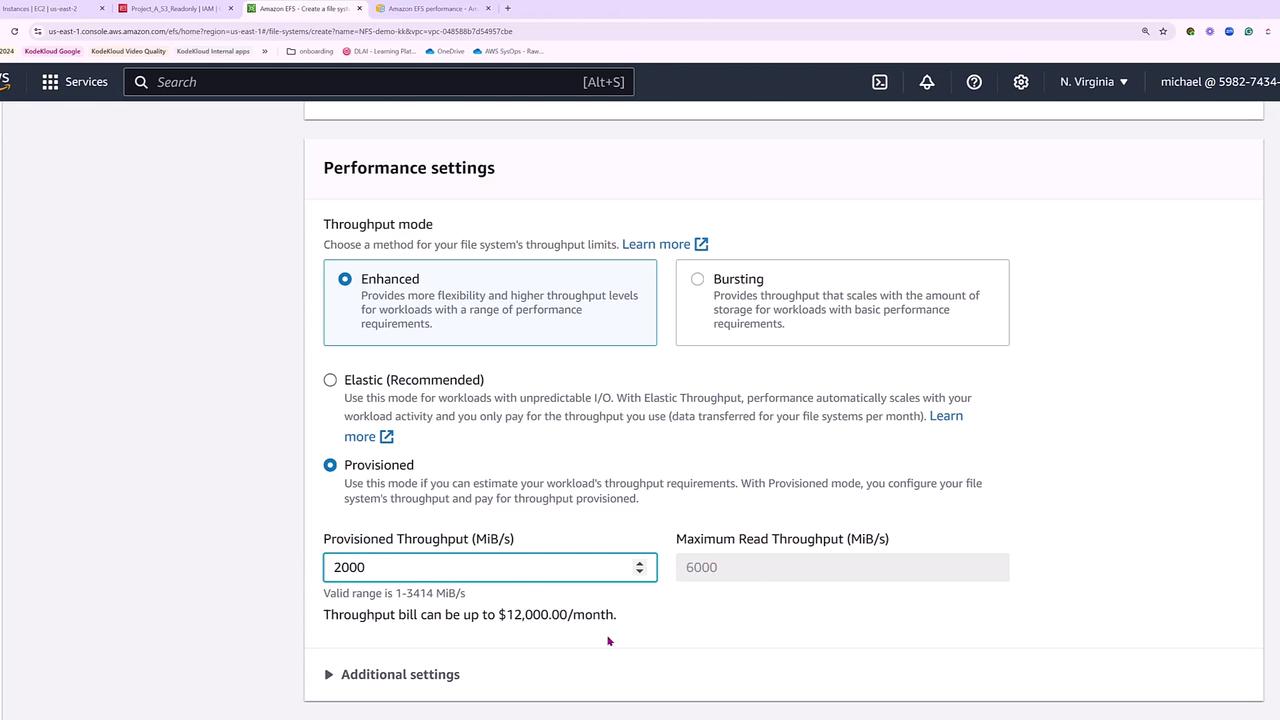Click the Throughput mode Learn more external-link icon
The width and height of the screenshot is (1280, 720).
tap(702, 244)
